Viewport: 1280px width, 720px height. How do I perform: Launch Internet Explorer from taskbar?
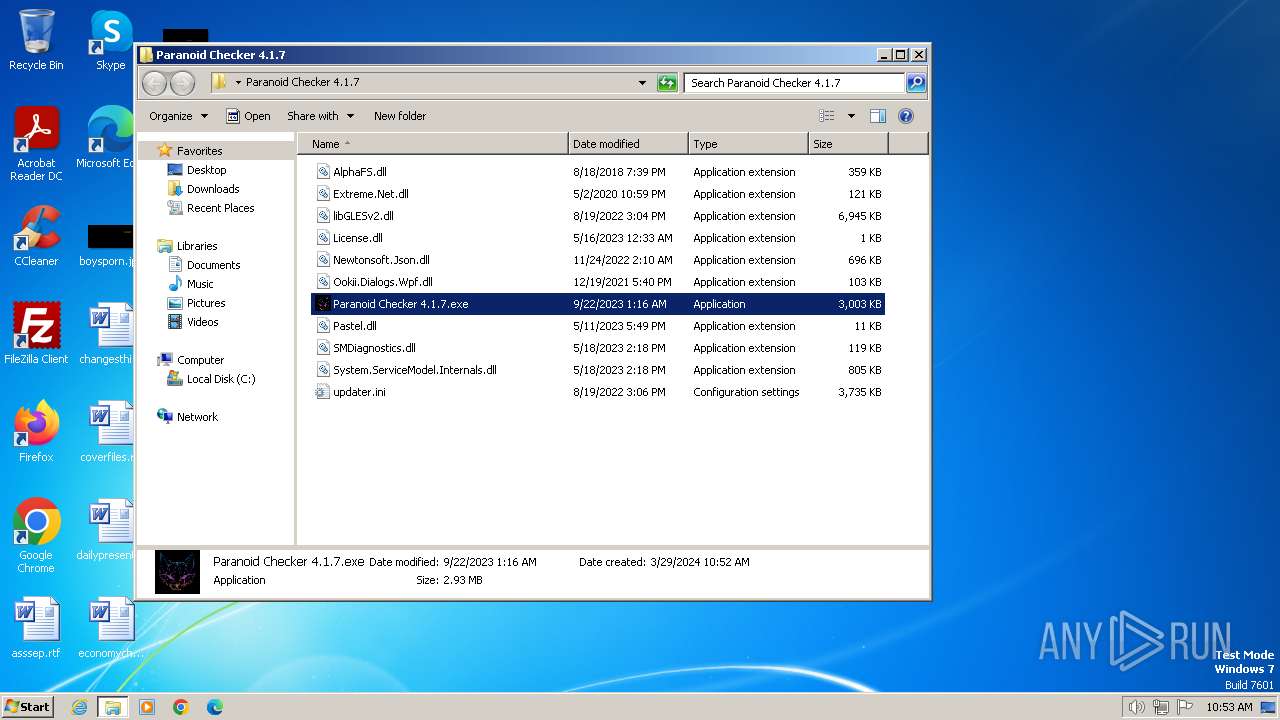(x=79, y=707)
